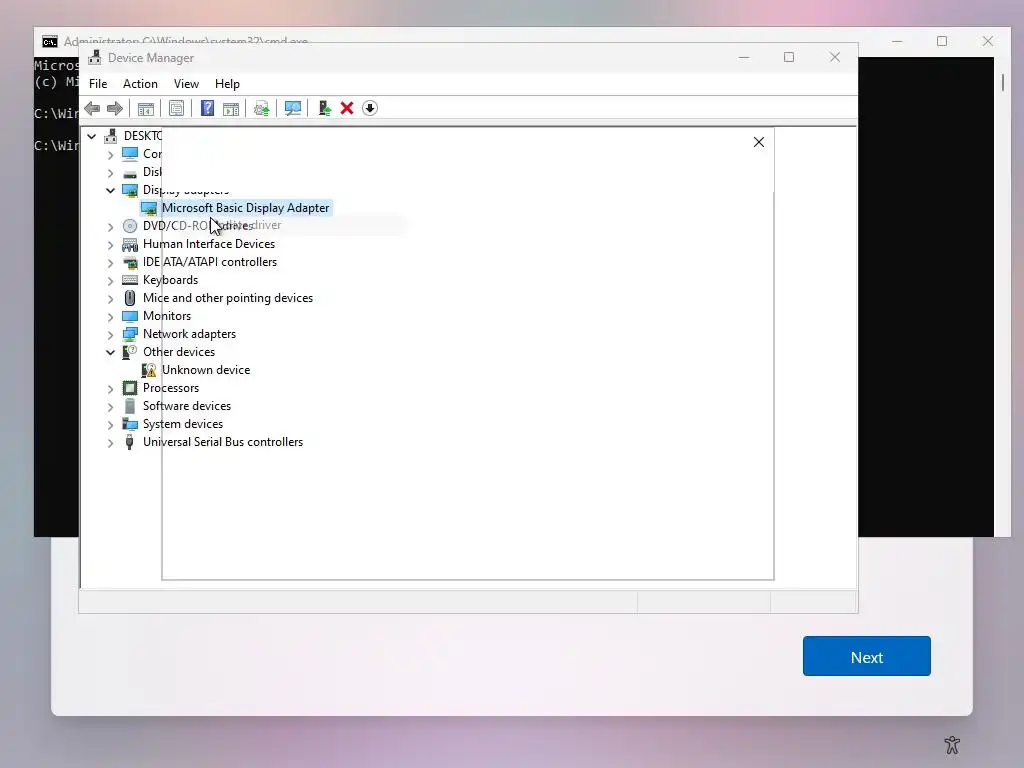Expand the Monitors chevron
1024x768 pixels.
pyautogui.click(x=110, y=317)
